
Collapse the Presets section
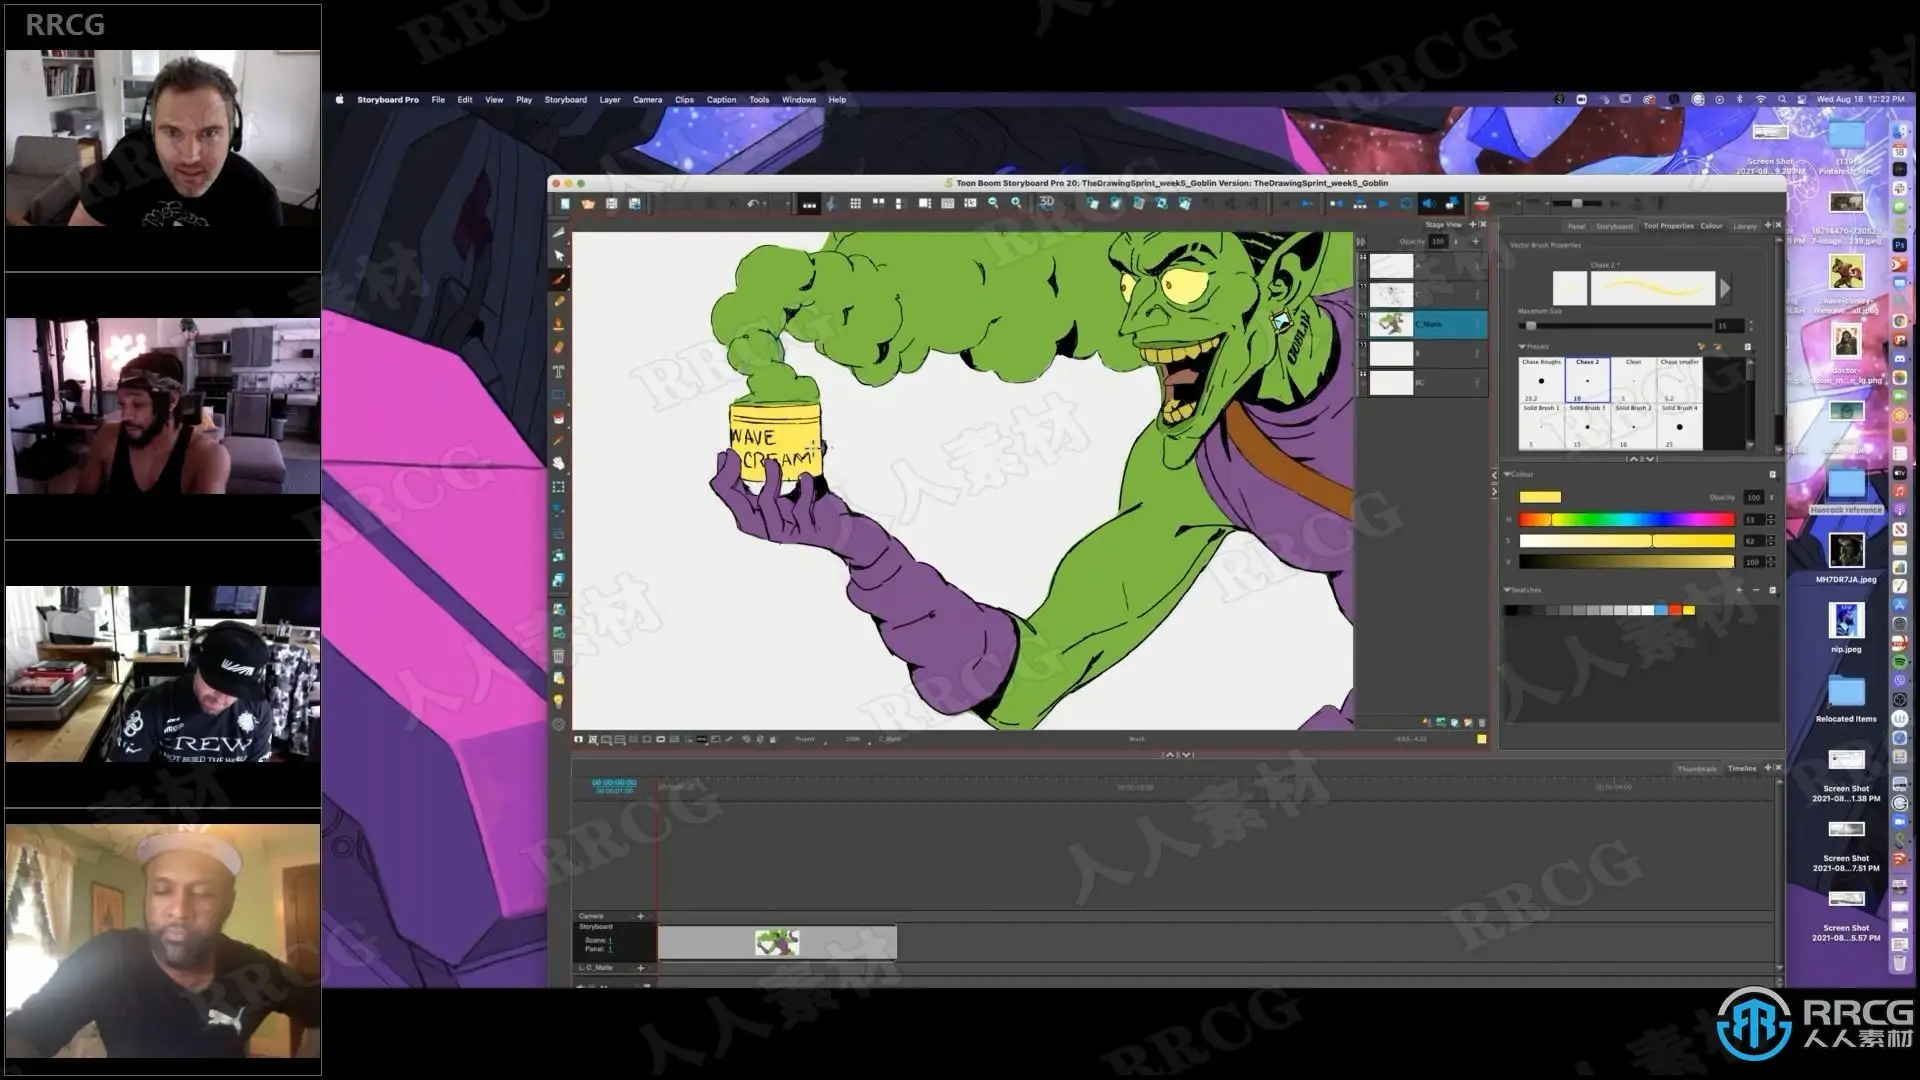pos(1522,347)
